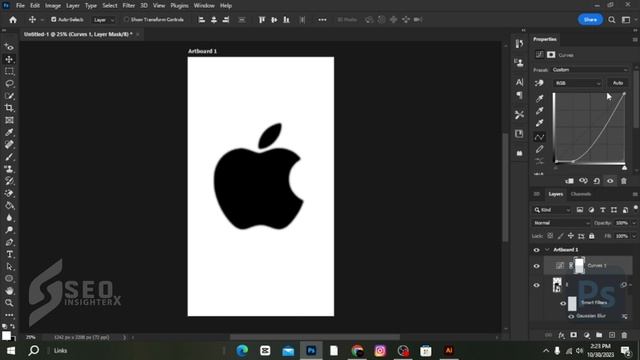
Task: Click the Align right edges icon
Action: pyautogui.click(x=226, y=20)
